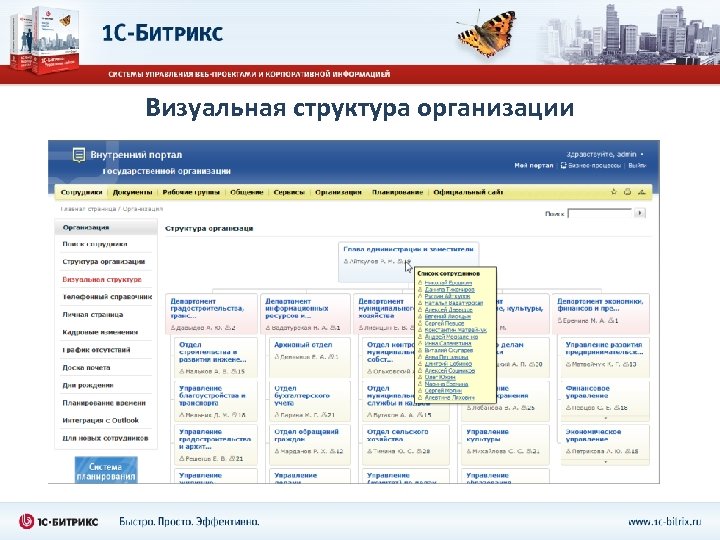Viewport: 720px width, 540px height.
Task: Open Департамент экономики, финансов card title
Action: (x=600, y=305)
